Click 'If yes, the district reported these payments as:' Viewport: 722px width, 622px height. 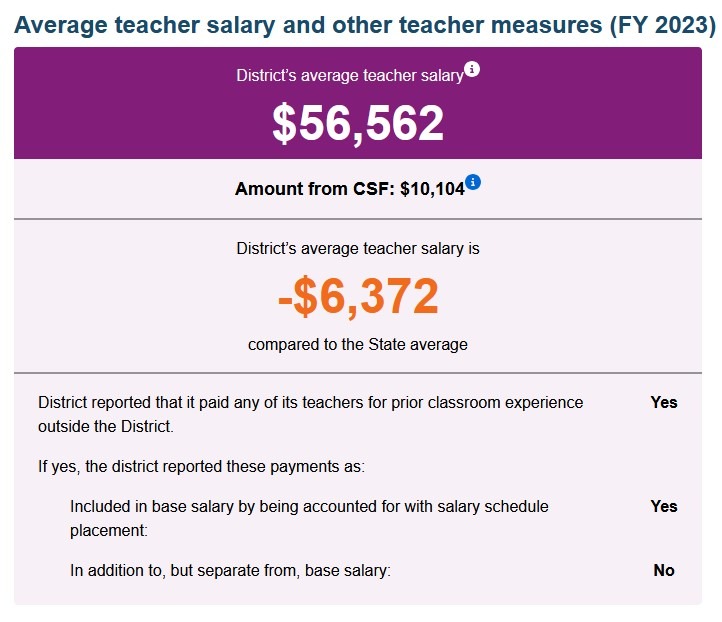201,466
